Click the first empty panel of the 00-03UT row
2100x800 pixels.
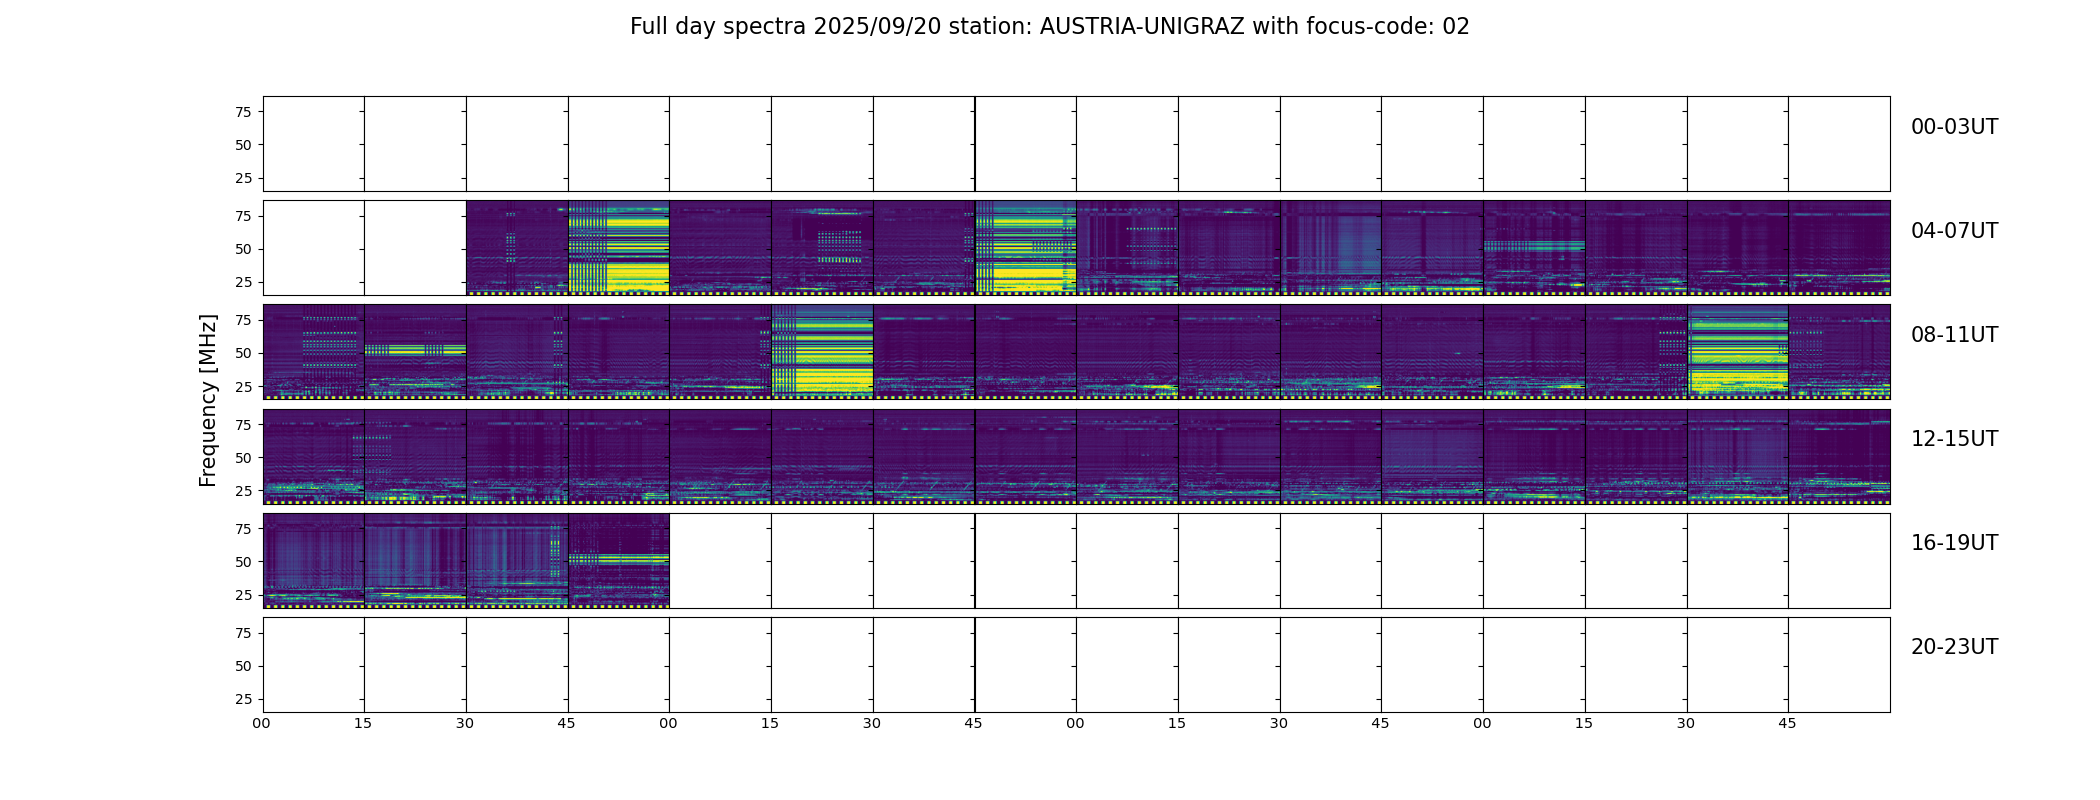pos(314,144)
